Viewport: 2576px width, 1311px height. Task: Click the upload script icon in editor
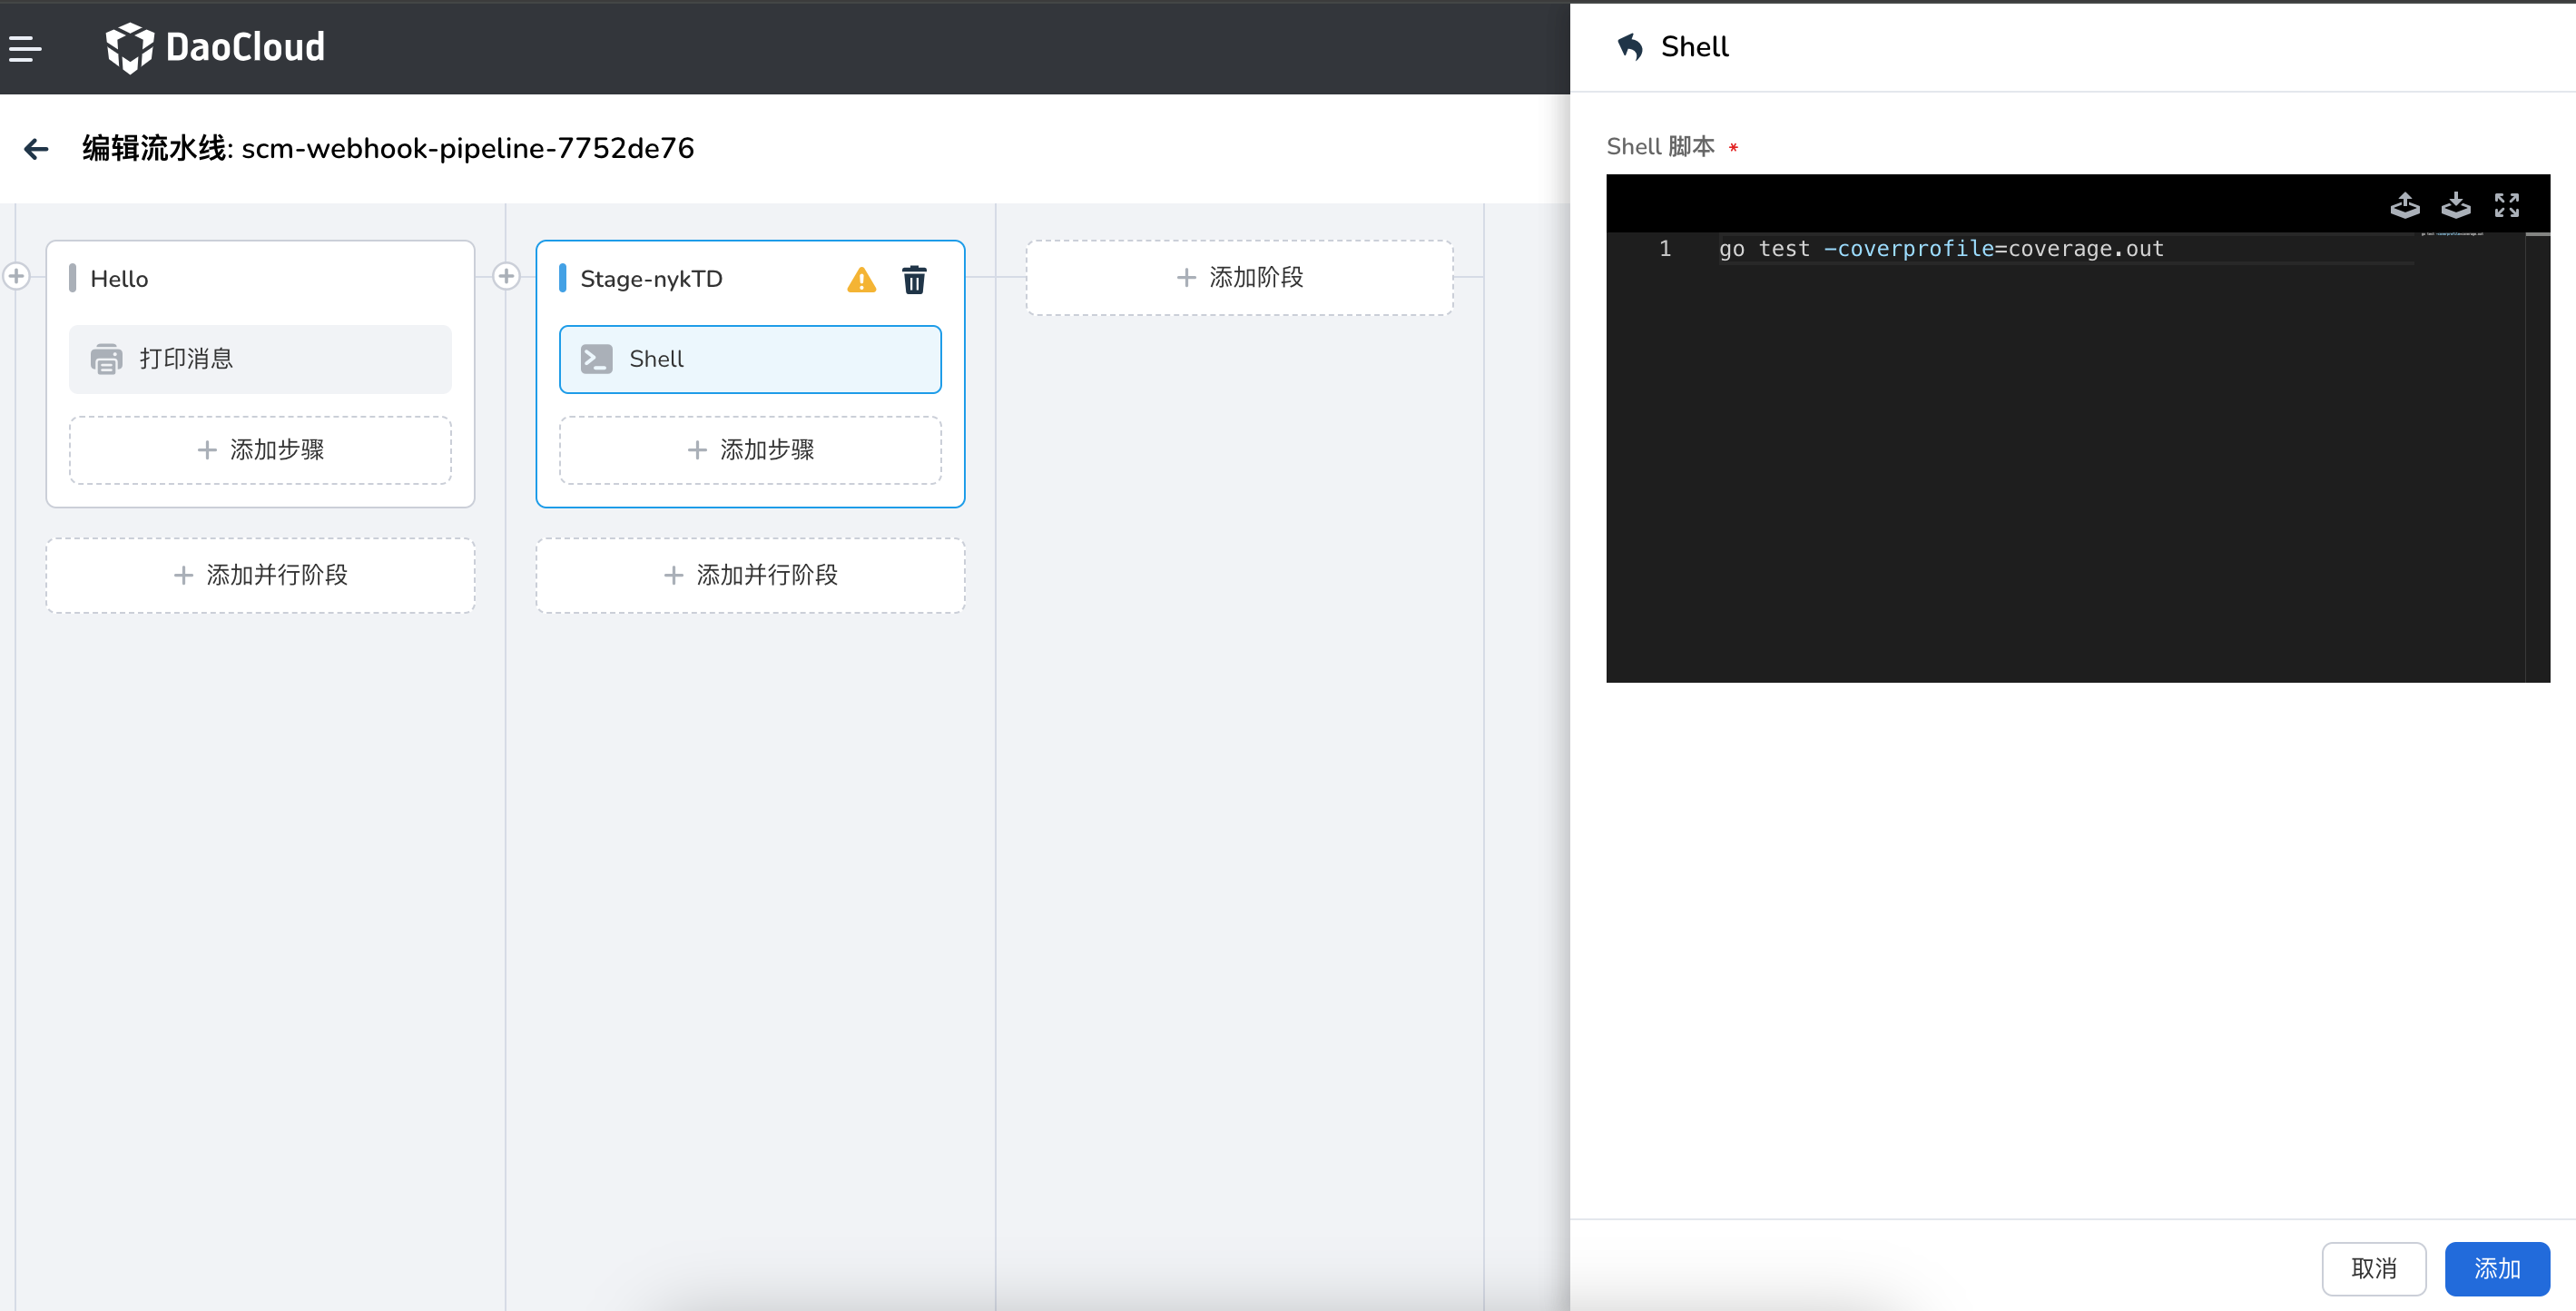(x=2404, y=205)
